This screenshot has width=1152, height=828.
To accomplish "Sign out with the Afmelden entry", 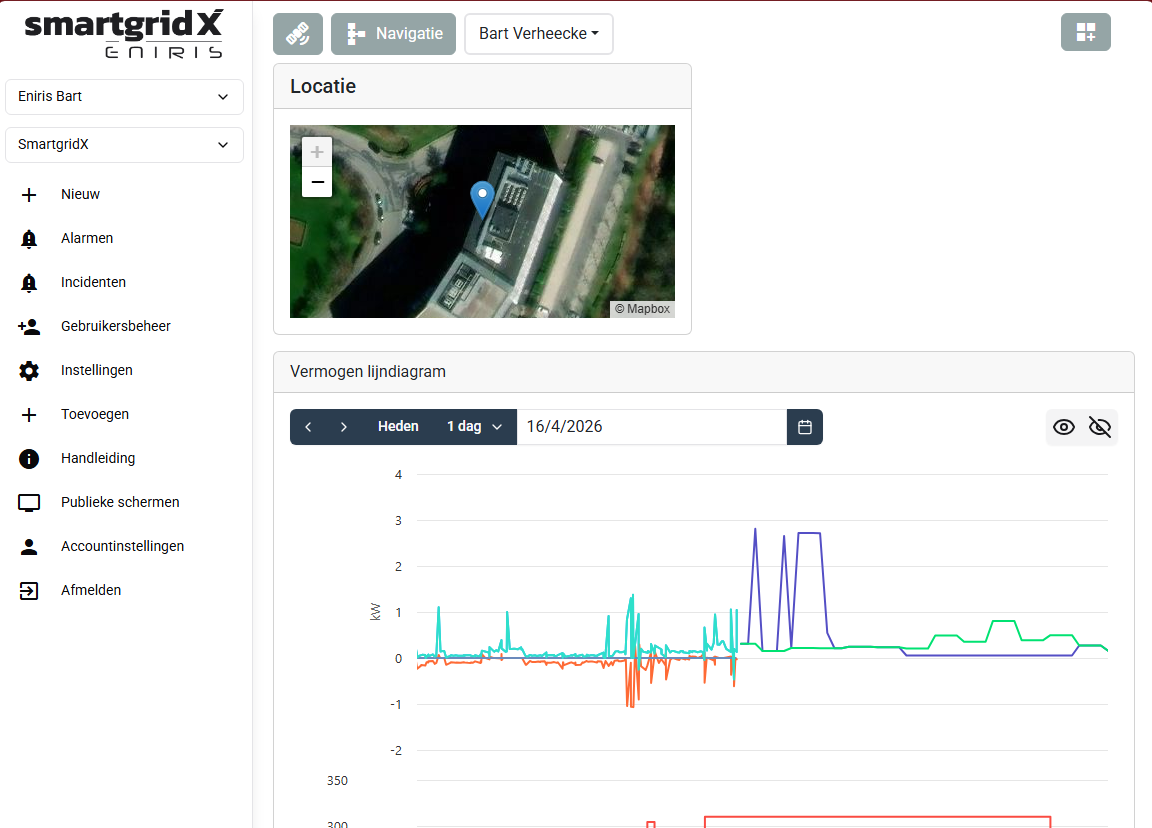I will click(x=90, y=591).
